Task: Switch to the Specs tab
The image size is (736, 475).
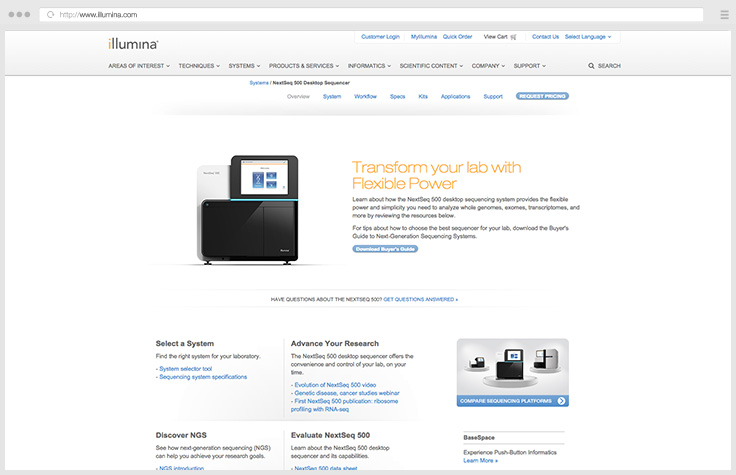Action: [397, 97]
